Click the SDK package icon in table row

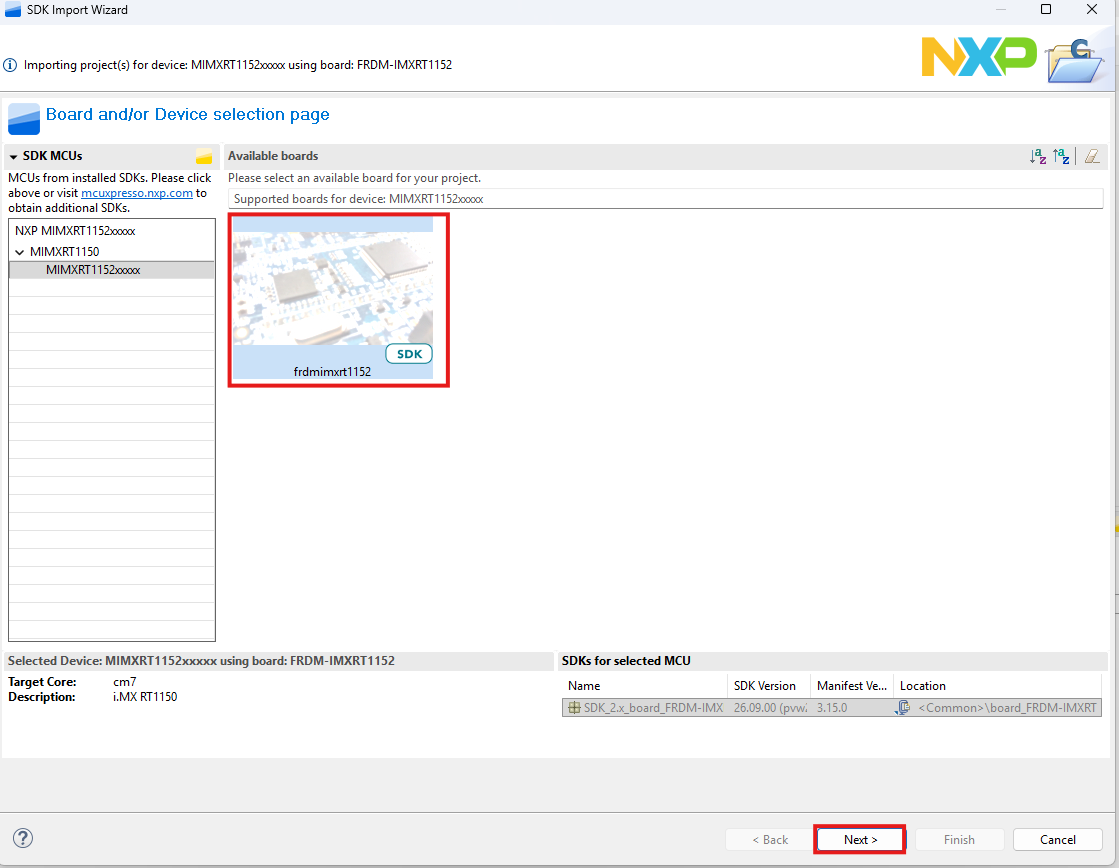(x=574, y=707)
